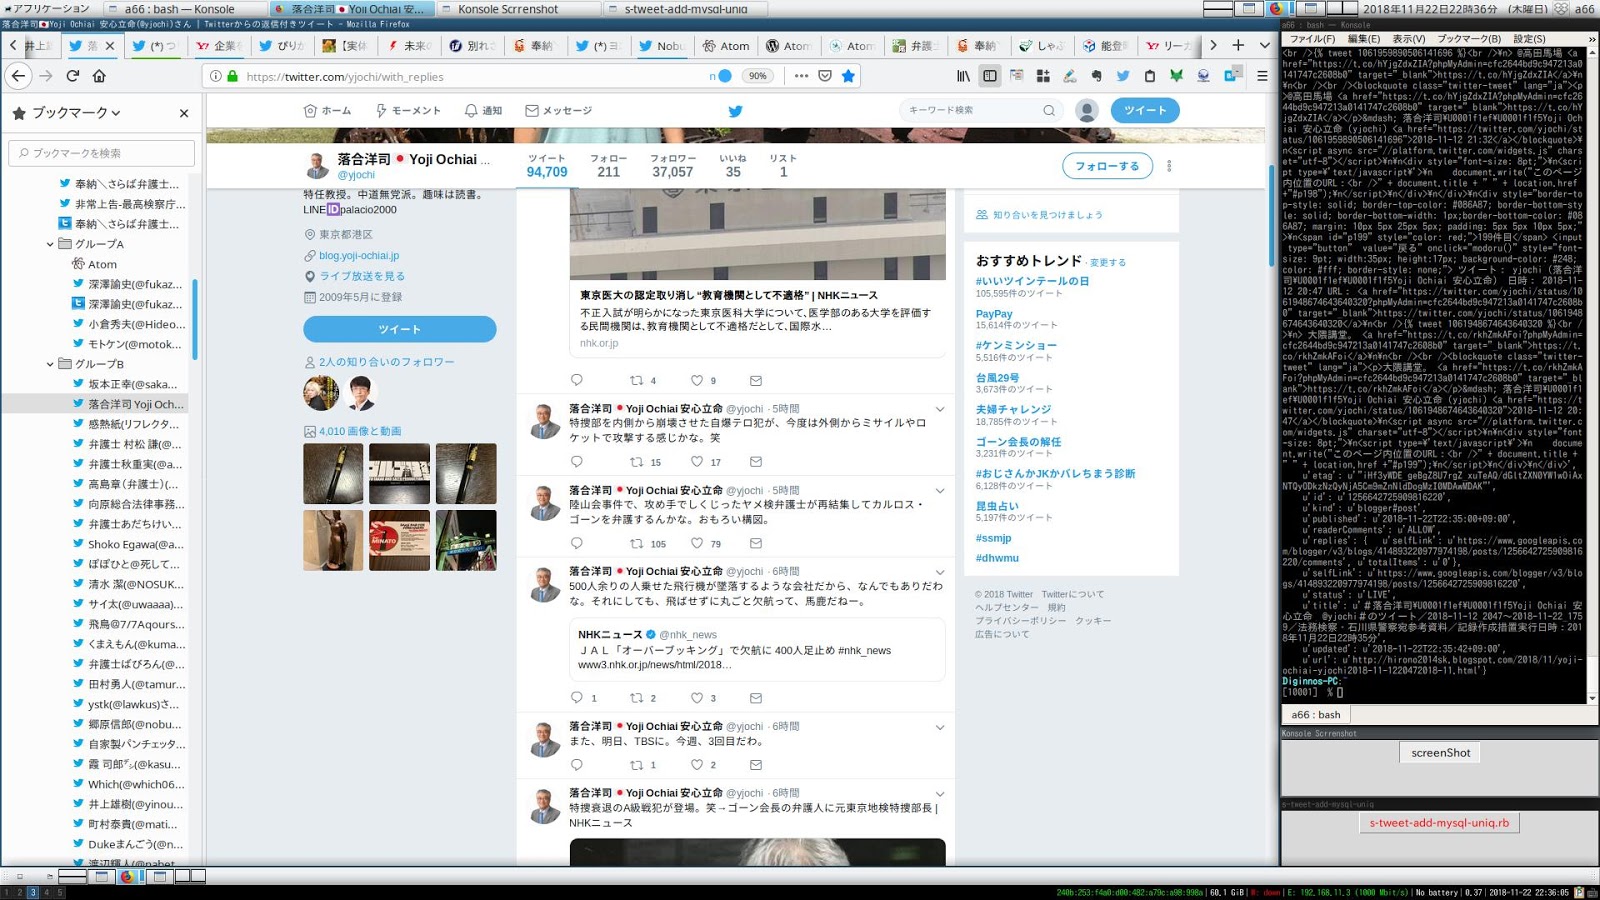Viewport: 1600px width, 900px height.
Task: Open page actions three-dot menu in address bar
Action: point(801,76)
